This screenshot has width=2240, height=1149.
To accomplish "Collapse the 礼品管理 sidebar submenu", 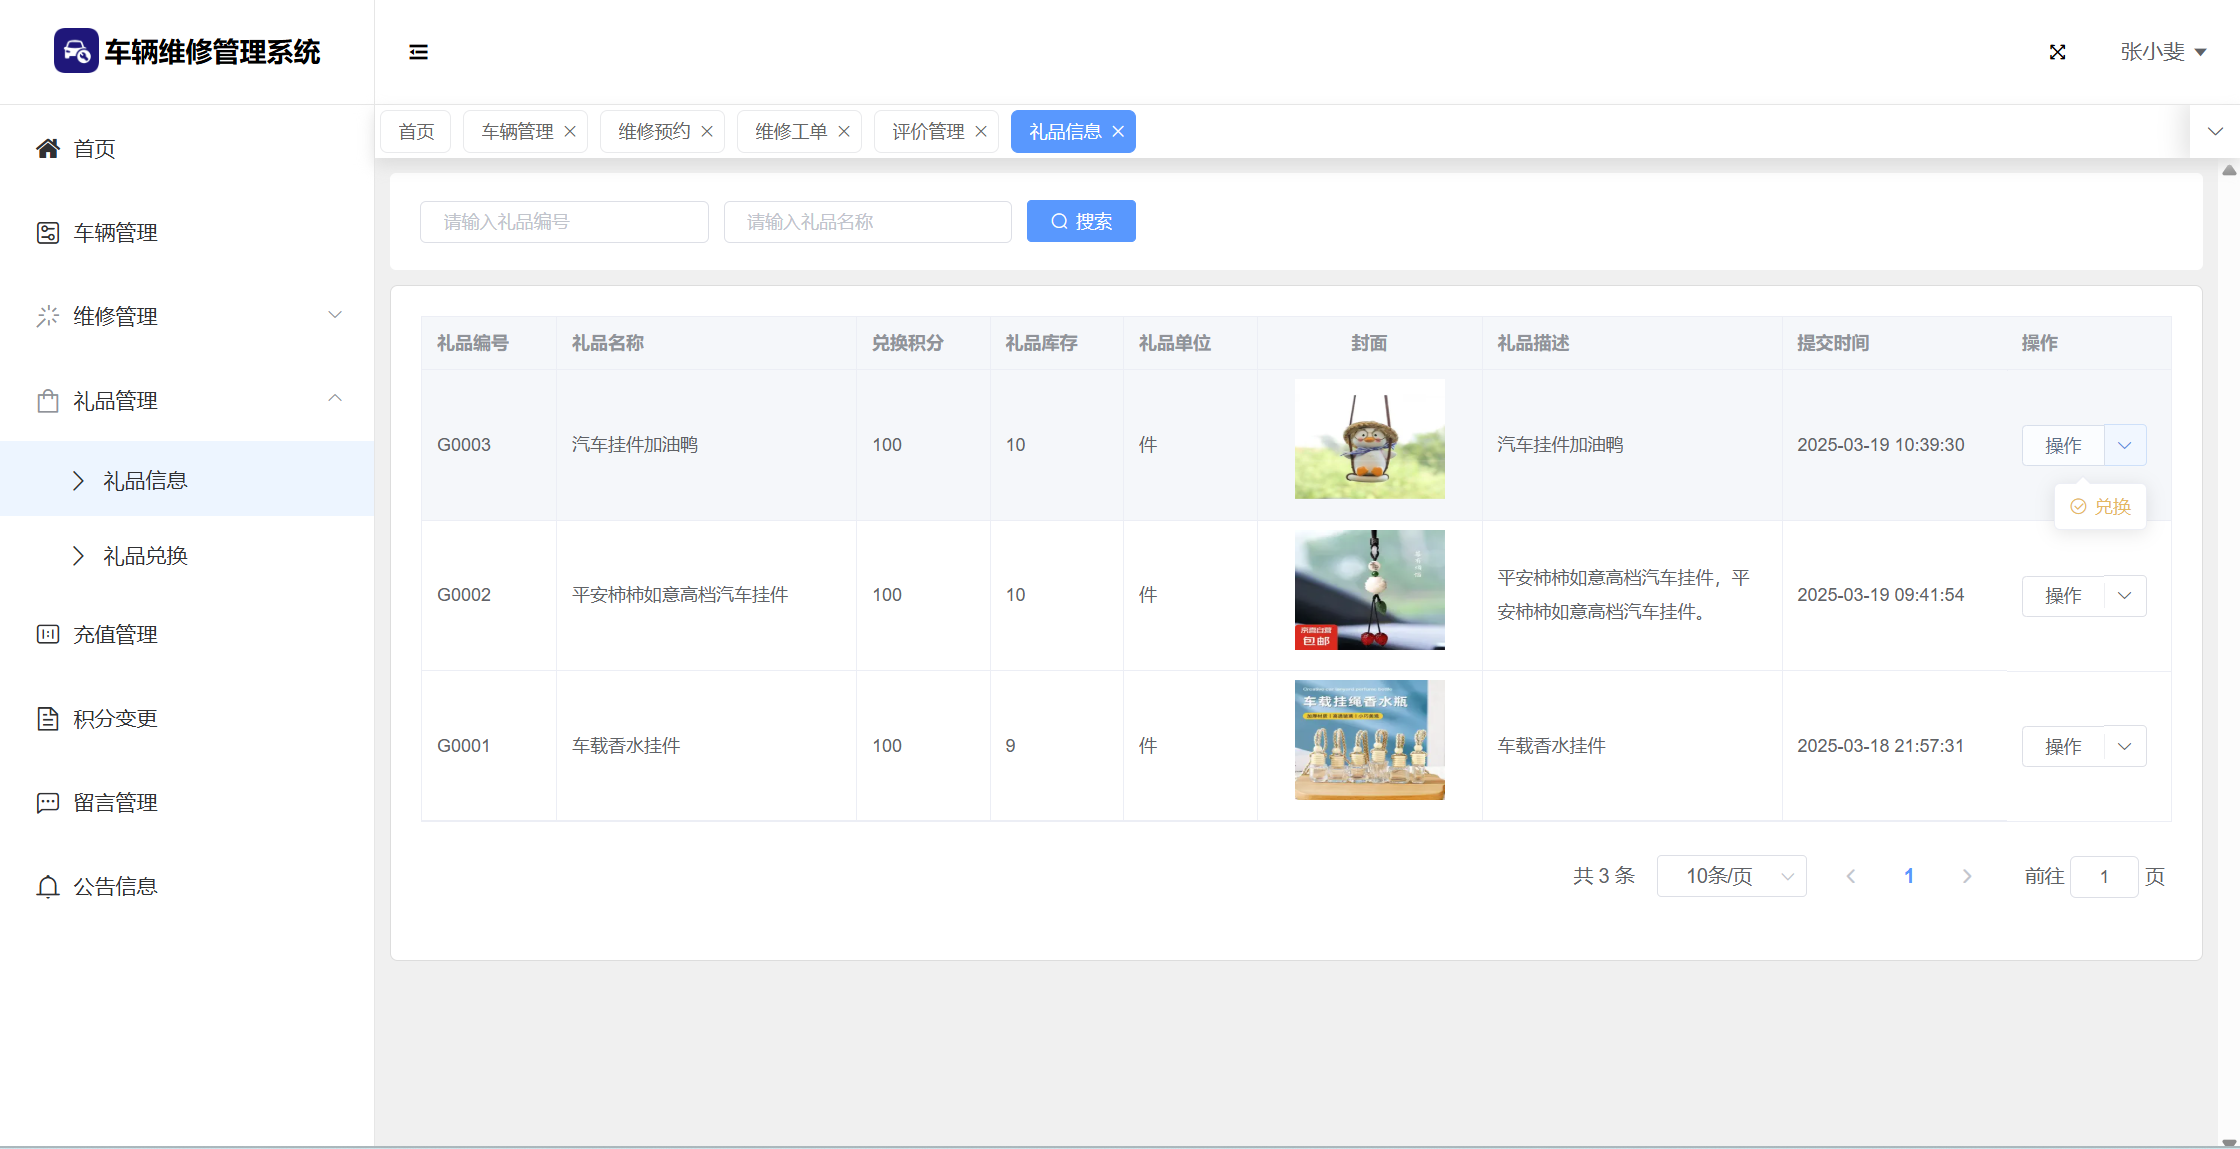I will coord(335,400).
